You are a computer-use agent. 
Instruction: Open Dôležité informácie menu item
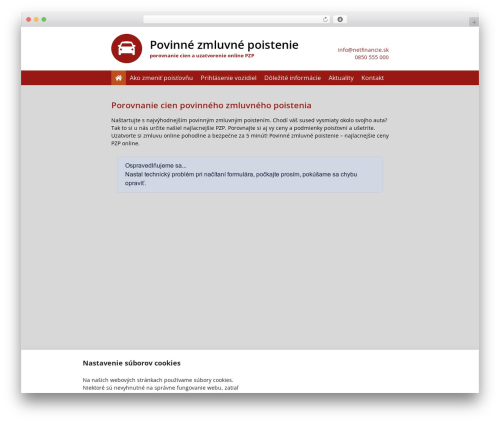pyautogui.click(x=292, y=78)
